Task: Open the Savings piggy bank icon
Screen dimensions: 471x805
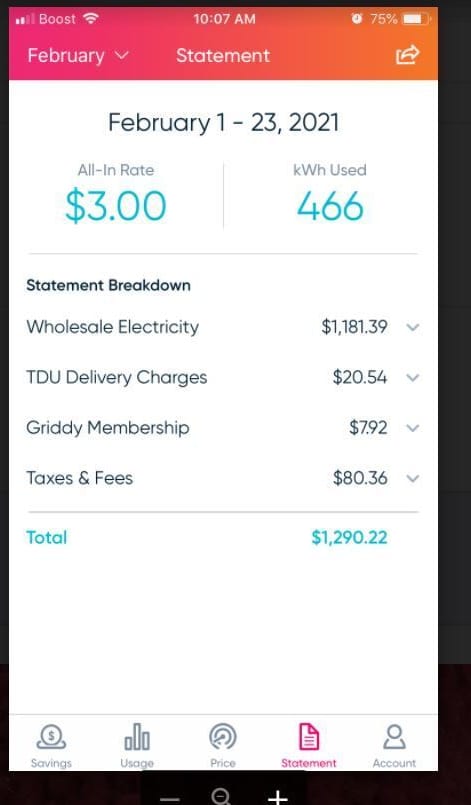Action: click(51, 737)
